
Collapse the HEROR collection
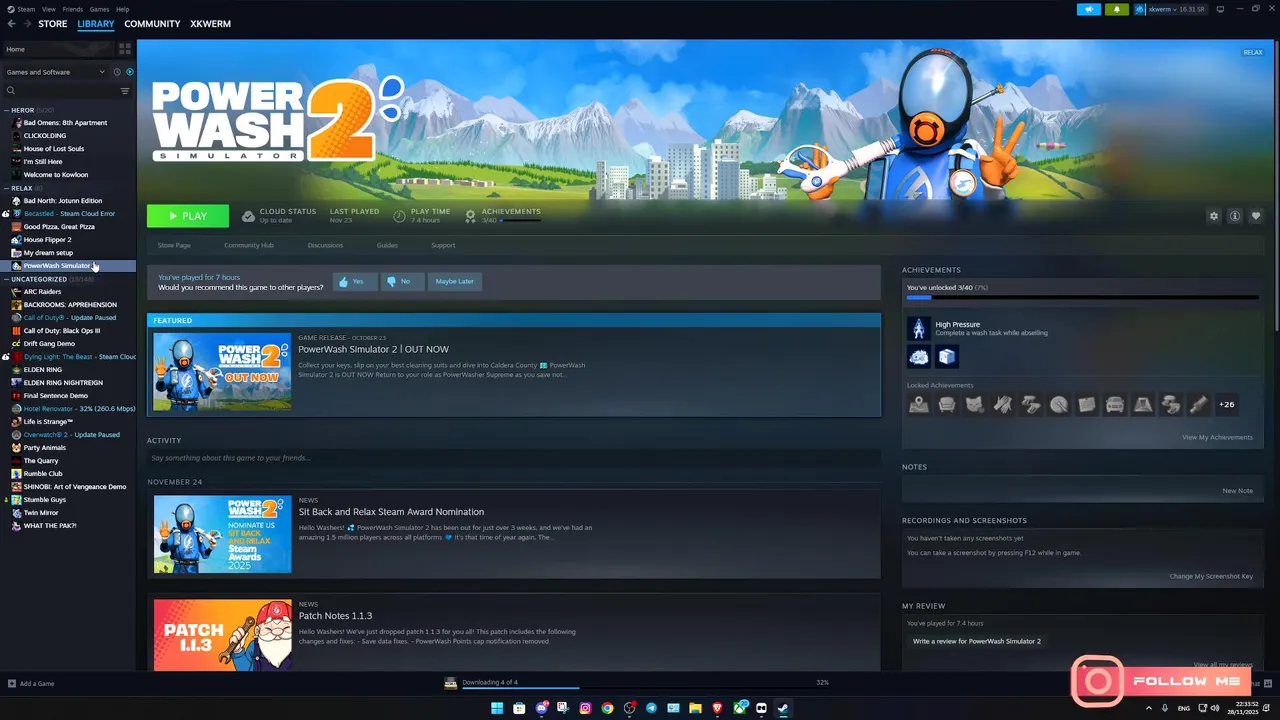pyautogui.click(x=6, y=110)
